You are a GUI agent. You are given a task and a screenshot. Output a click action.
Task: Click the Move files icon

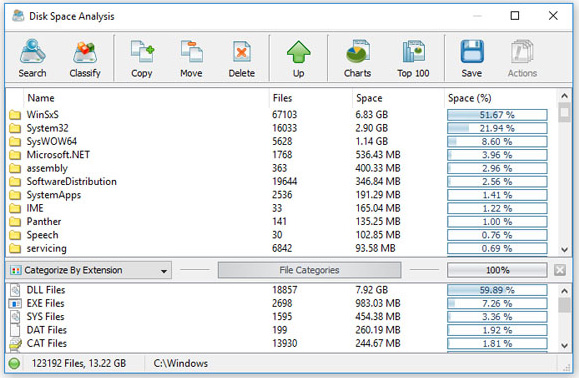(x=191, y=58)
